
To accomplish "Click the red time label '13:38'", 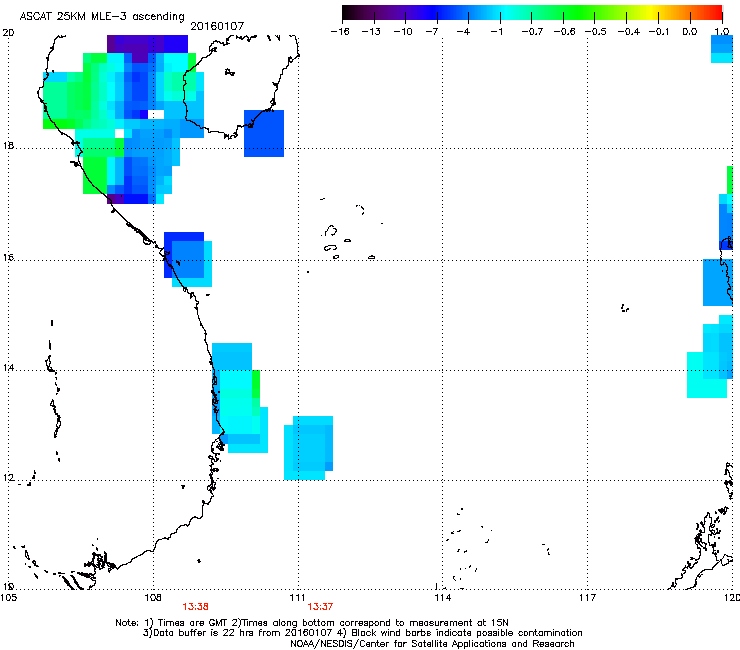I will 196,607.
